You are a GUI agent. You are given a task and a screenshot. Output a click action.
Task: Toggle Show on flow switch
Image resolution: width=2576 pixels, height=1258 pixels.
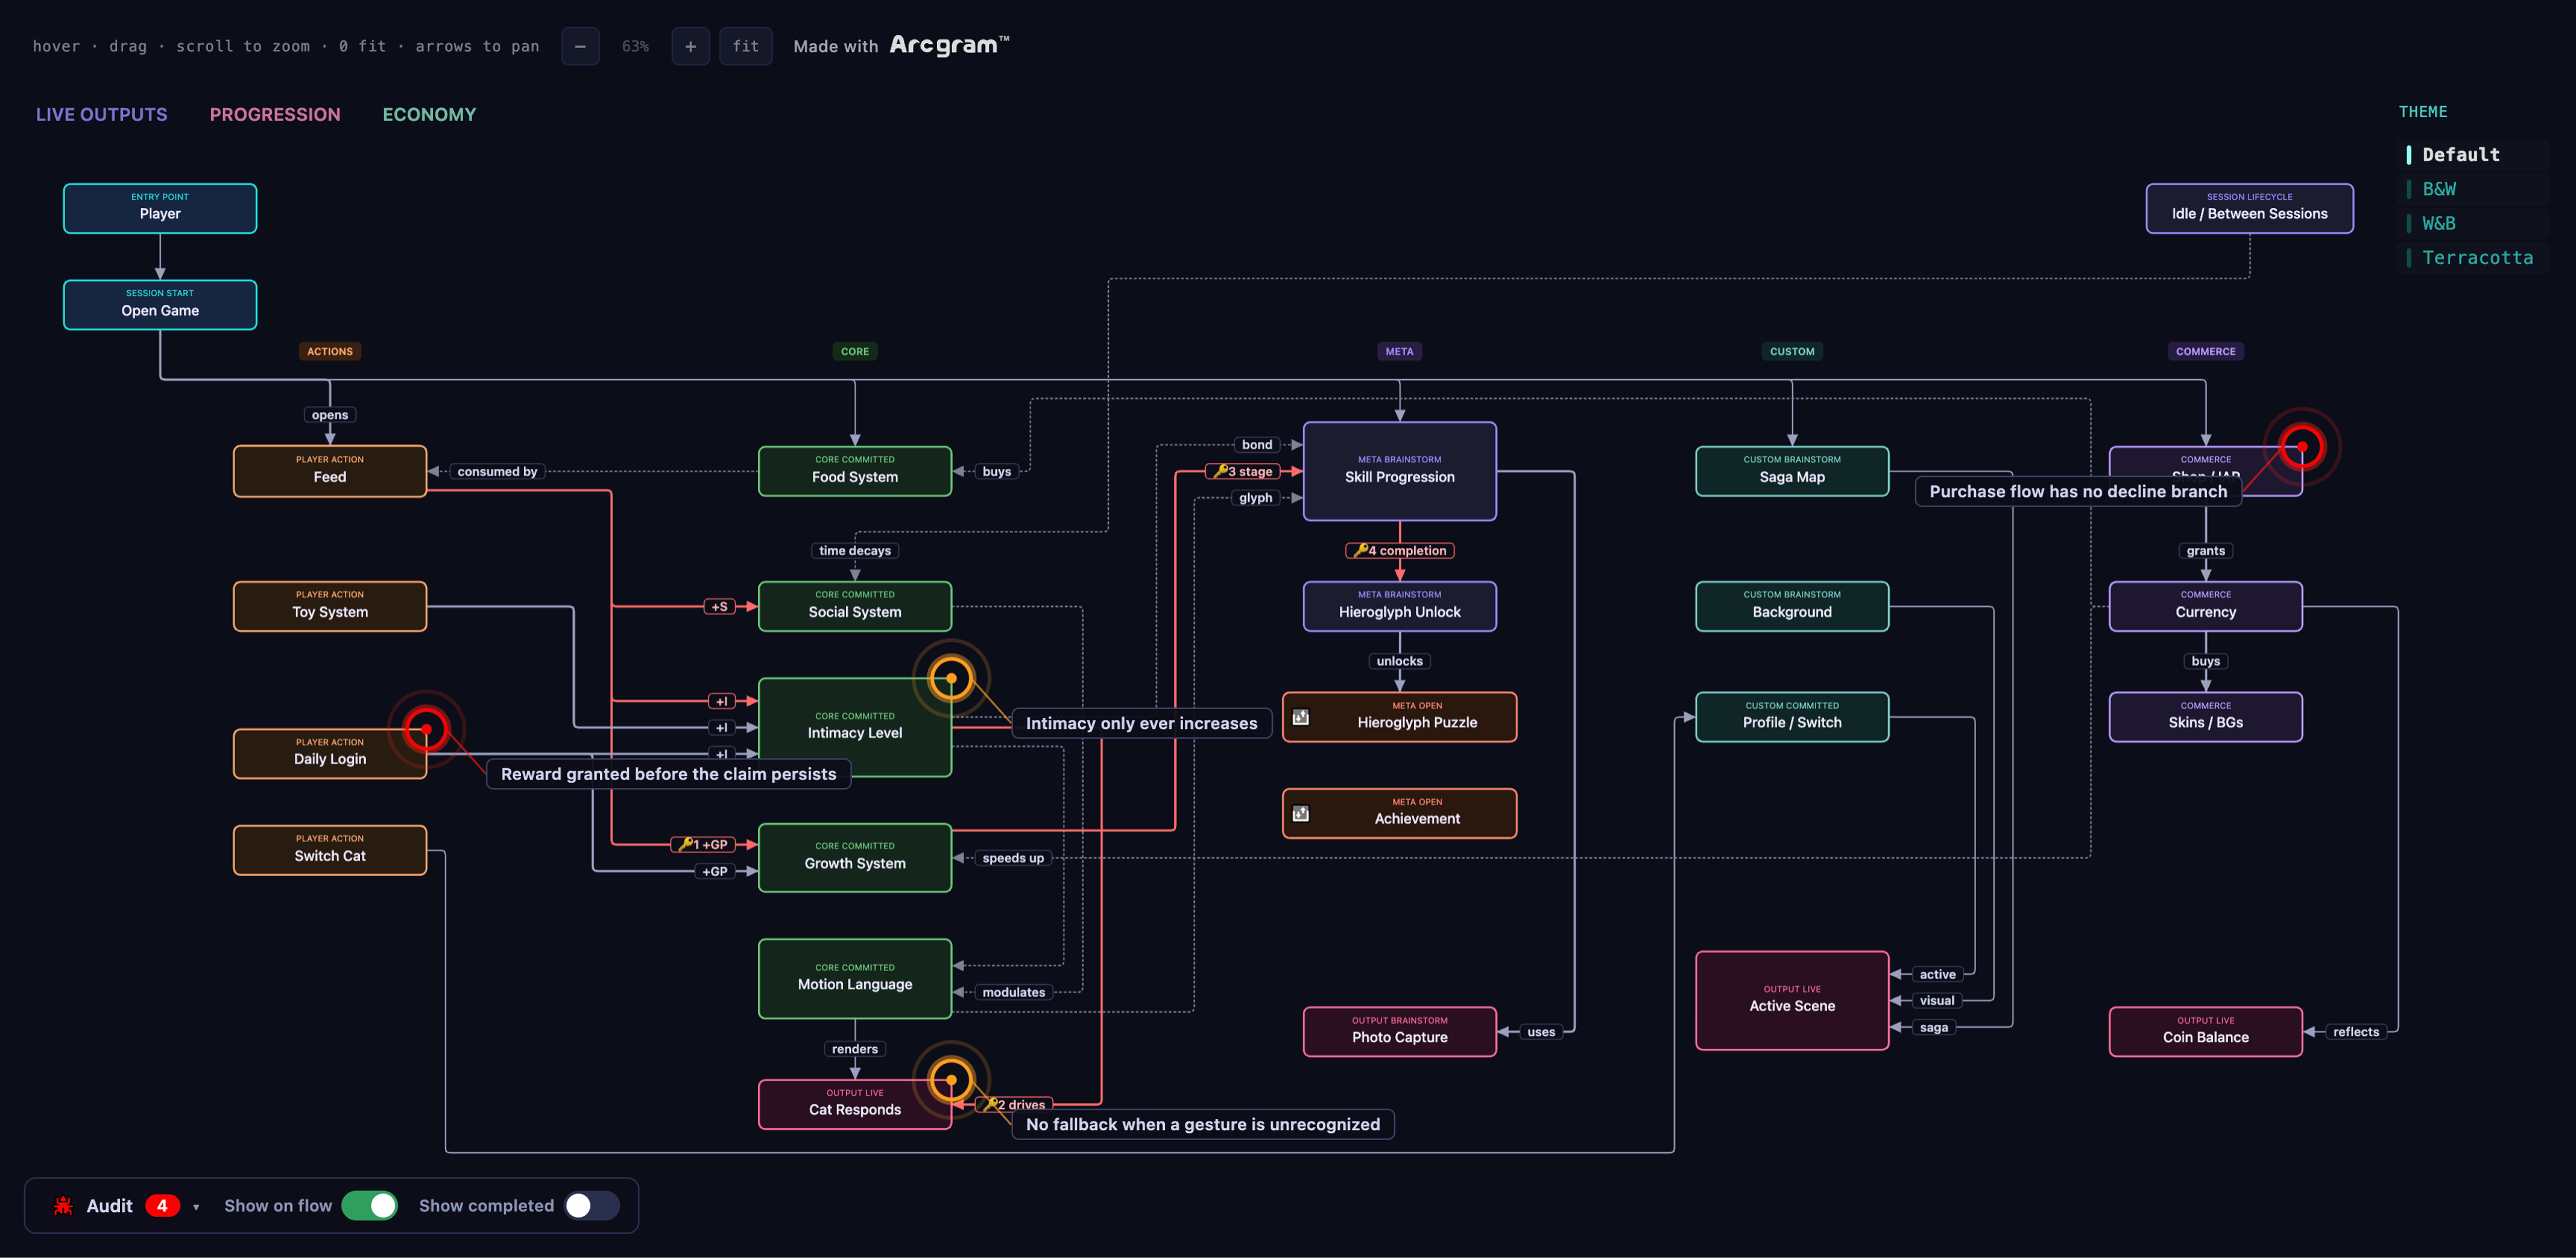click(x=370, y=1206)
